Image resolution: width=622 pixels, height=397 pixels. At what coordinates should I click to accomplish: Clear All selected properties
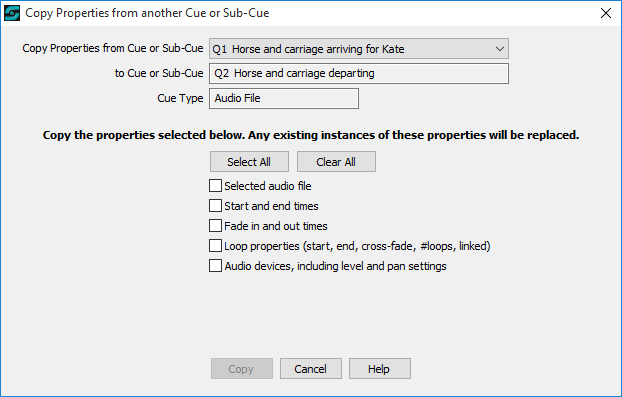tap(336, 162)
